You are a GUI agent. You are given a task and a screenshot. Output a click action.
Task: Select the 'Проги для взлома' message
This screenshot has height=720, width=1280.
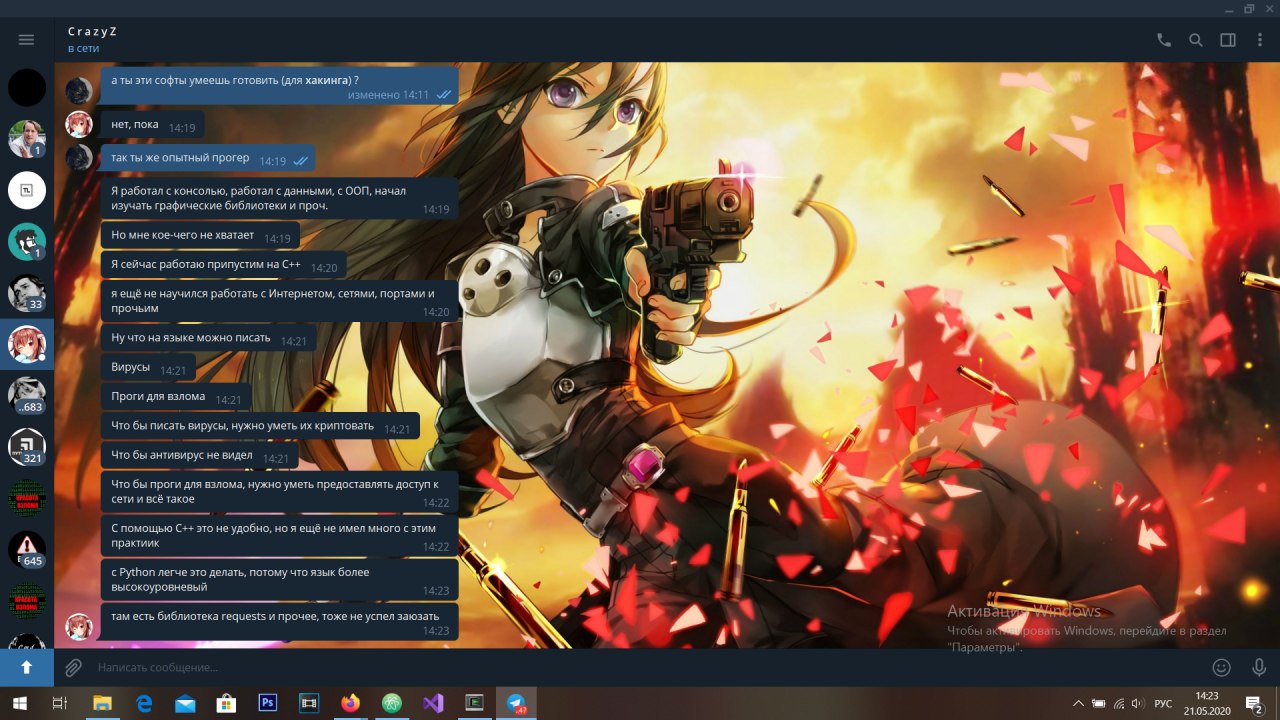tap(175, 396)
